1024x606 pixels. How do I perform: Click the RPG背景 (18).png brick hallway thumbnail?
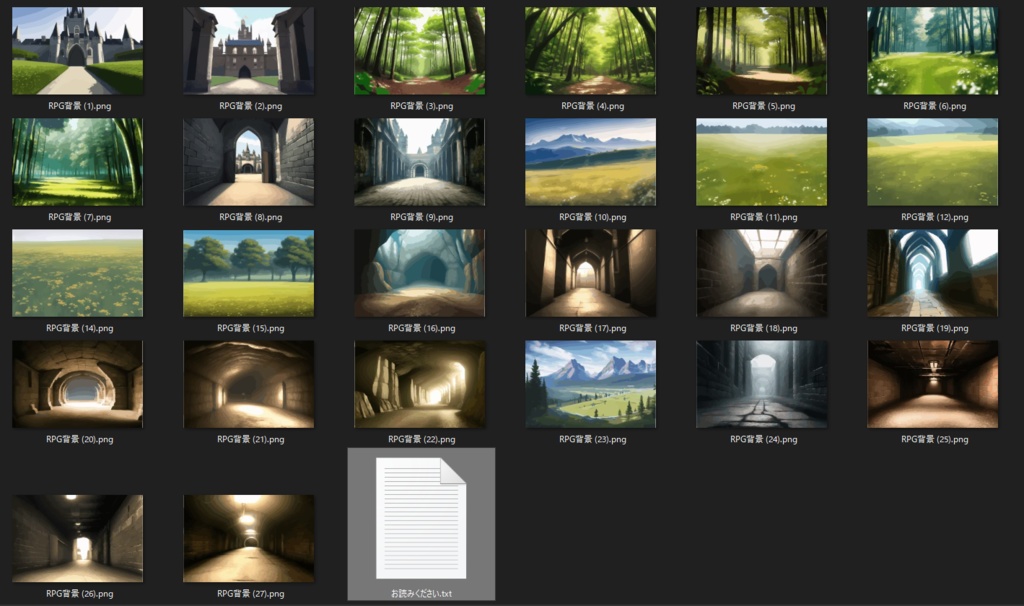point(761,273)
